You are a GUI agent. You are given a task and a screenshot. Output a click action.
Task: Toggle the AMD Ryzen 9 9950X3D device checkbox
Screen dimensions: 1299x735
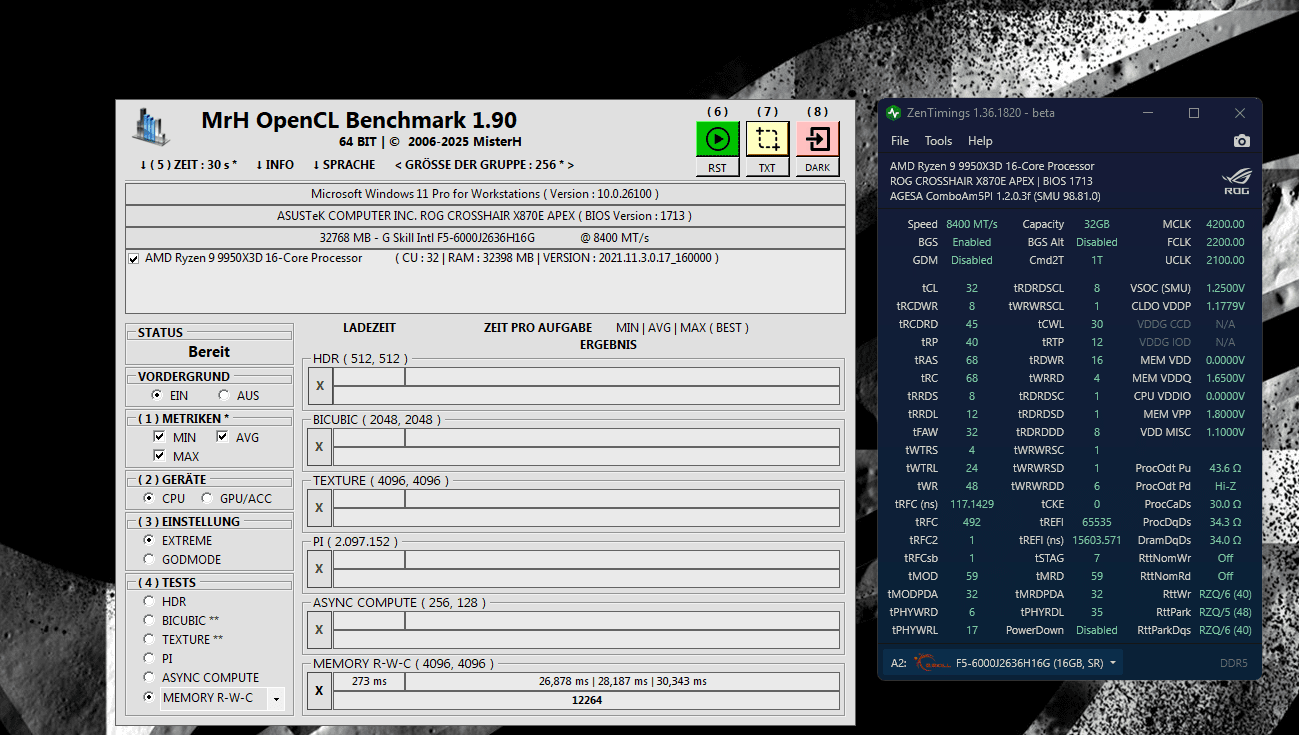point(134,259)
